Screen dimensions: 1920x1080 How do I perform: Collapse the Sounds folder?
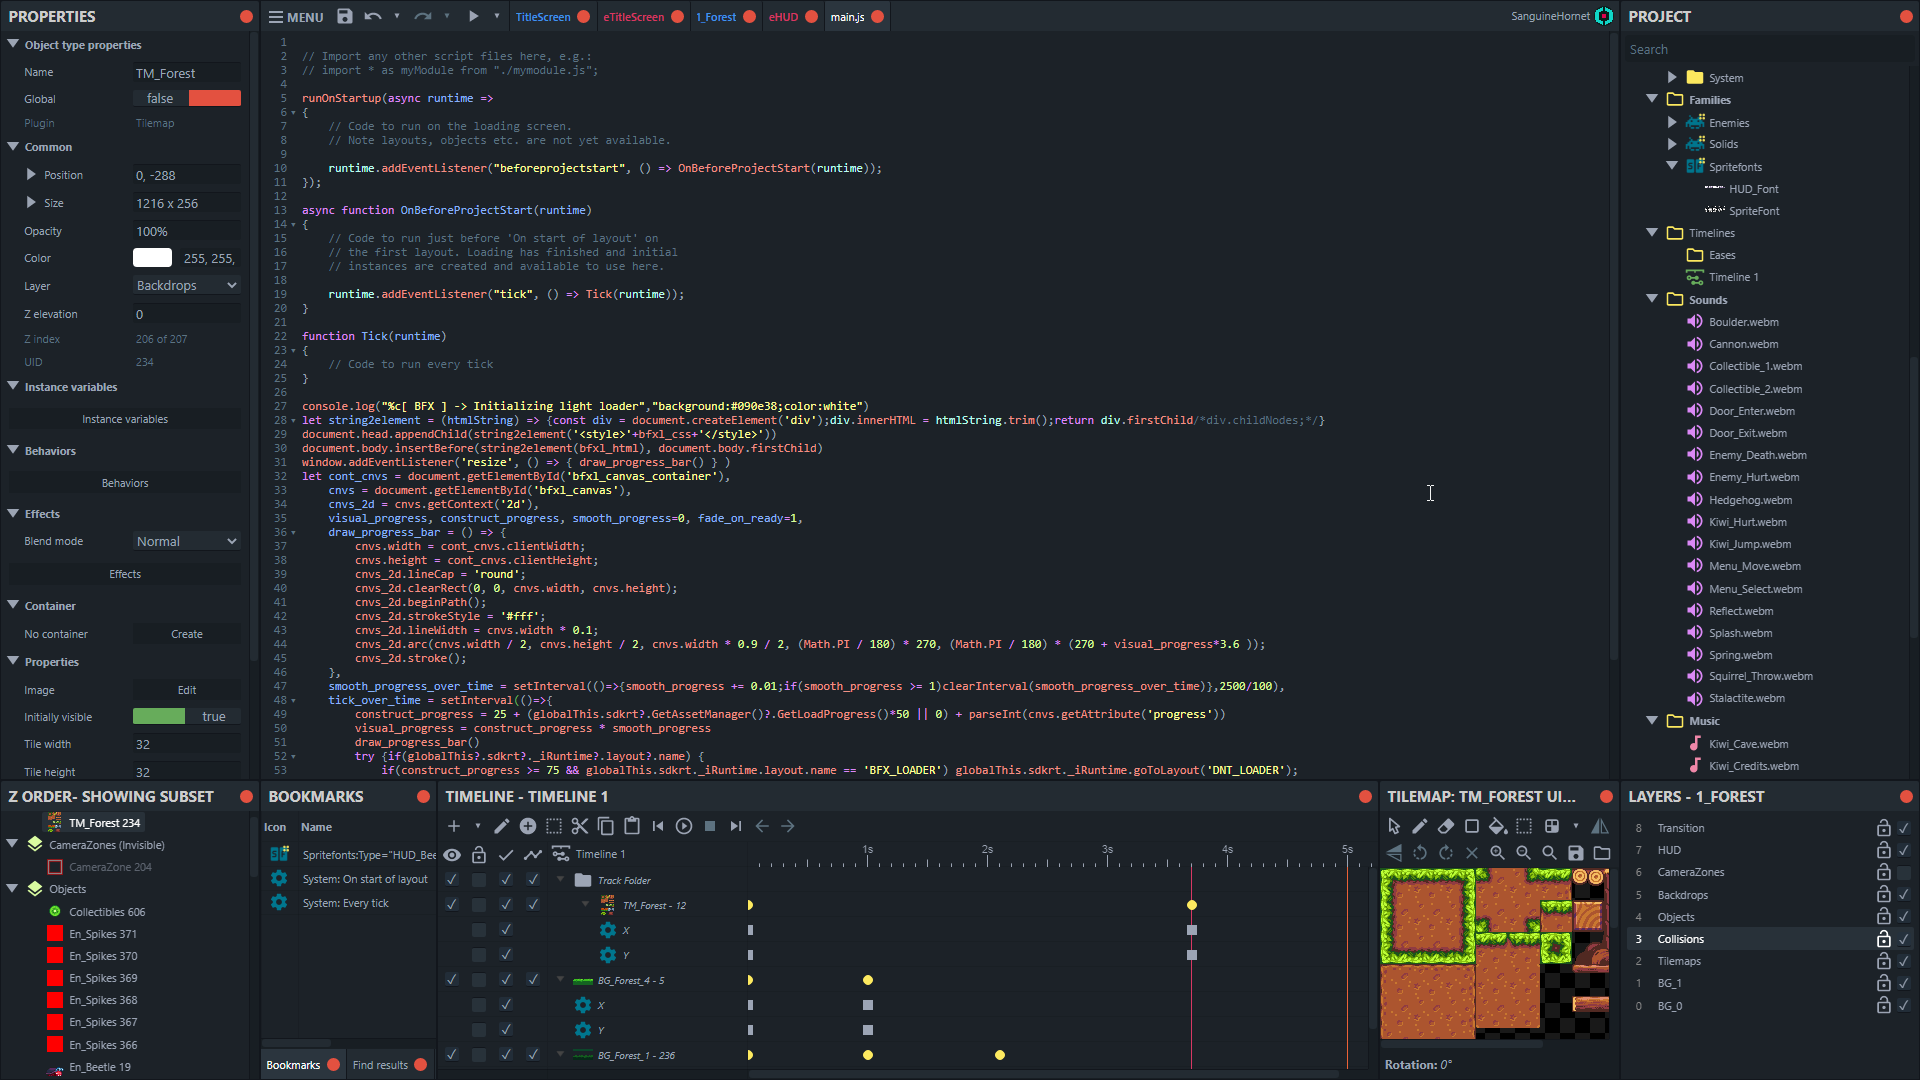pos(1652,299)
